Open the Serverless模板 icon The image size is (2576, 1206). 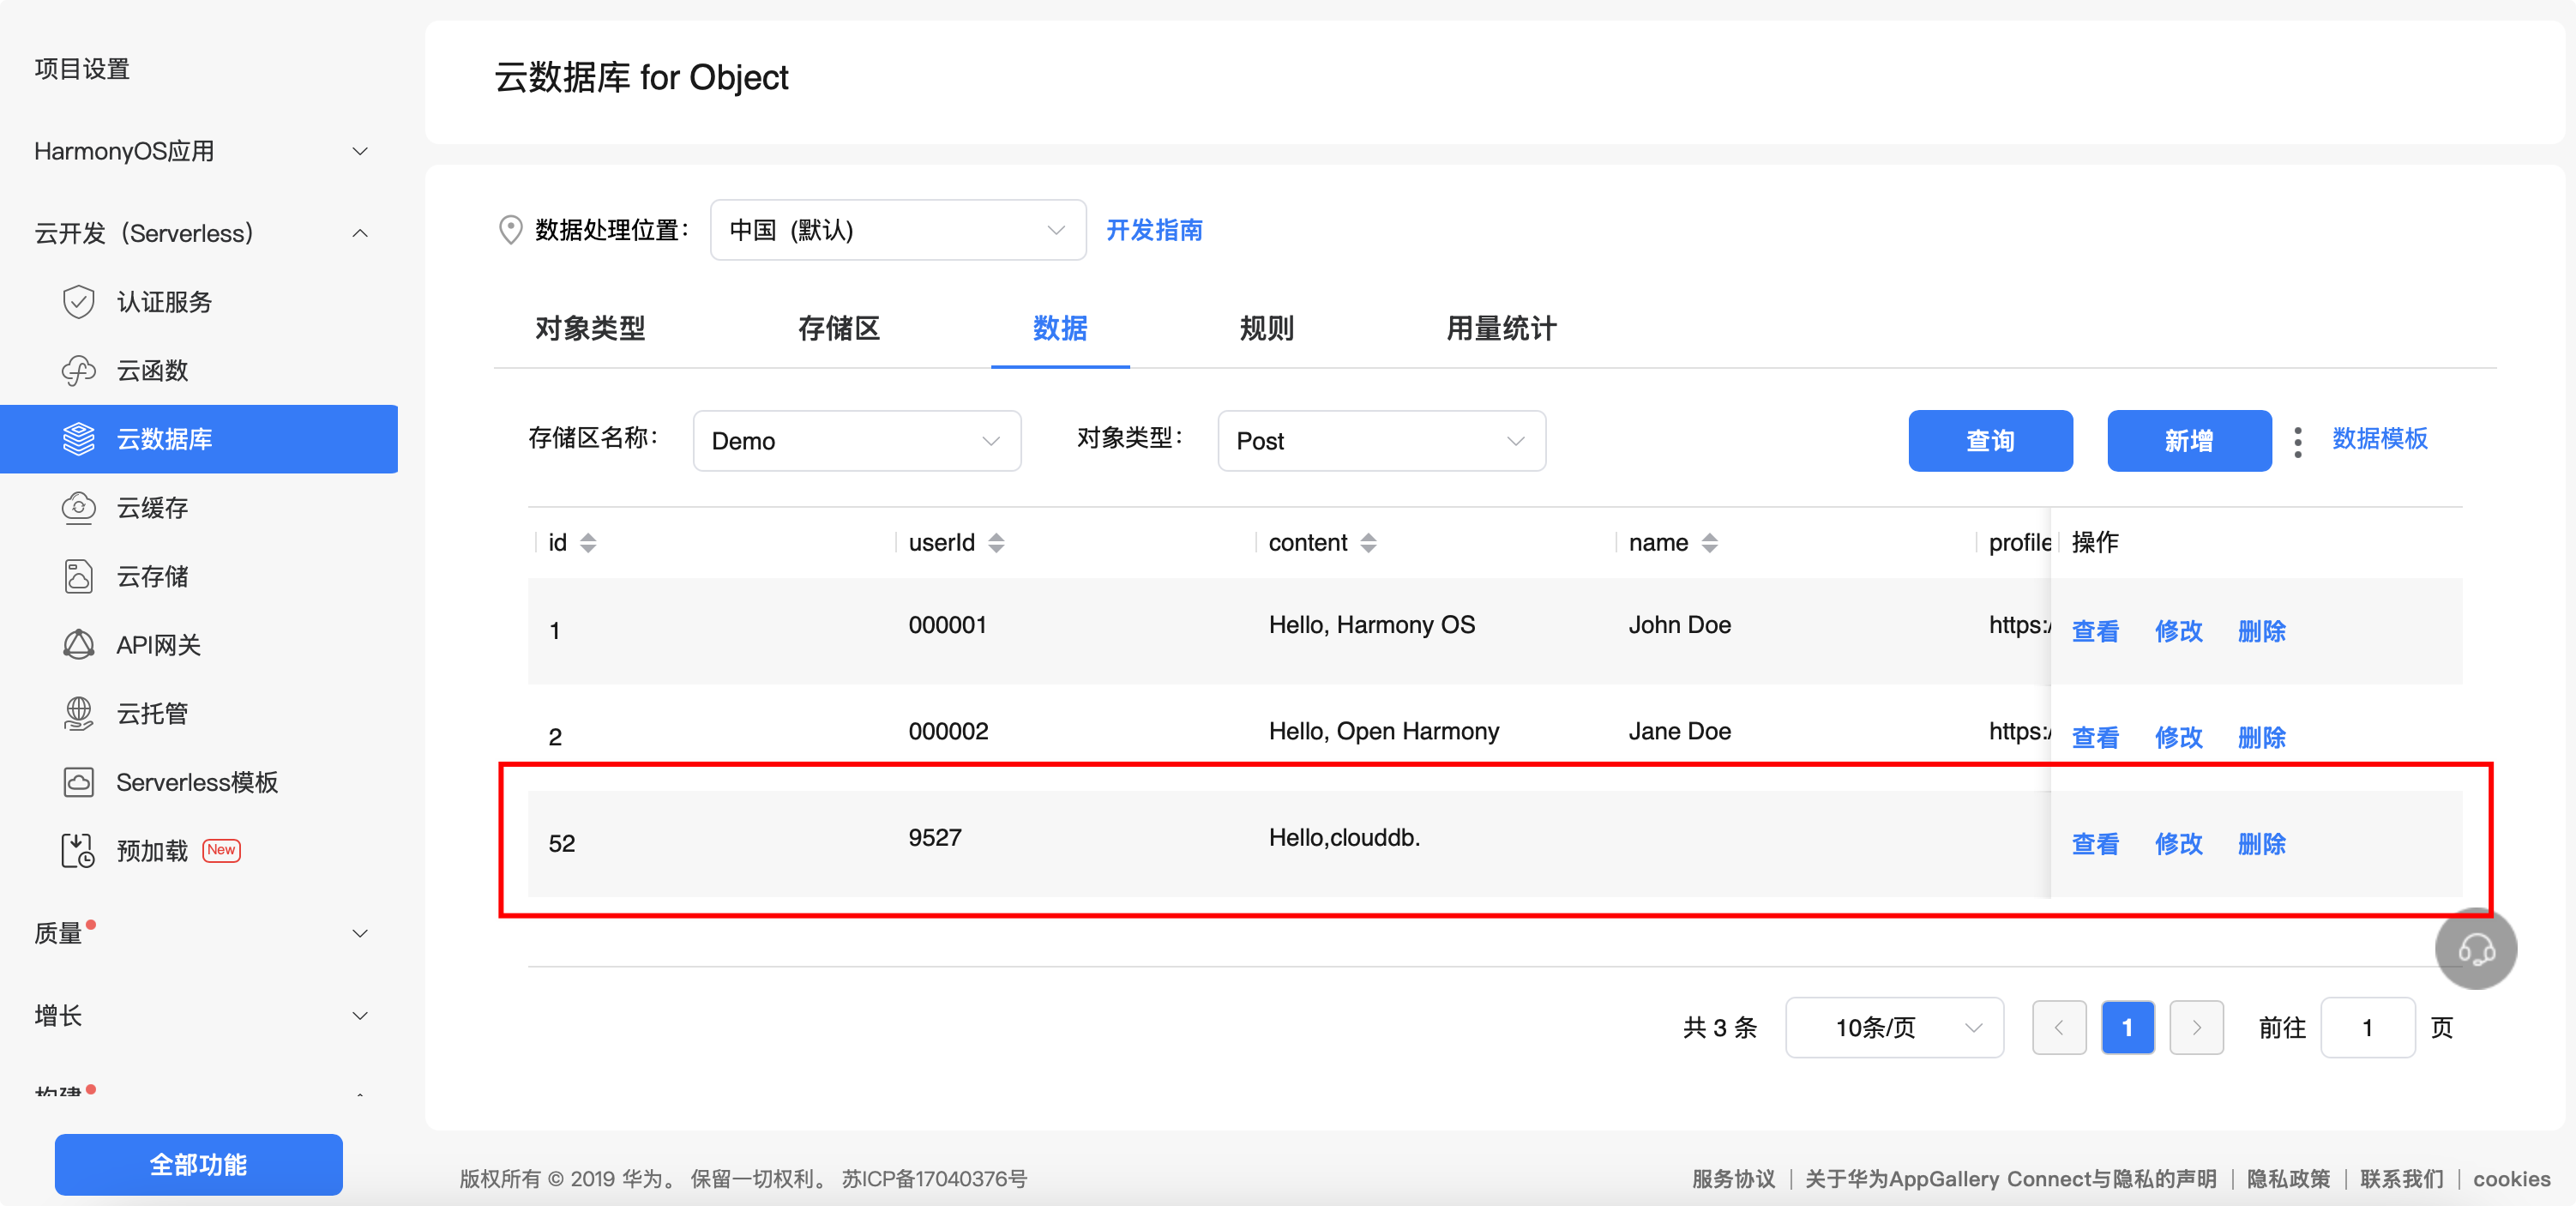click(x=79, y=782)
